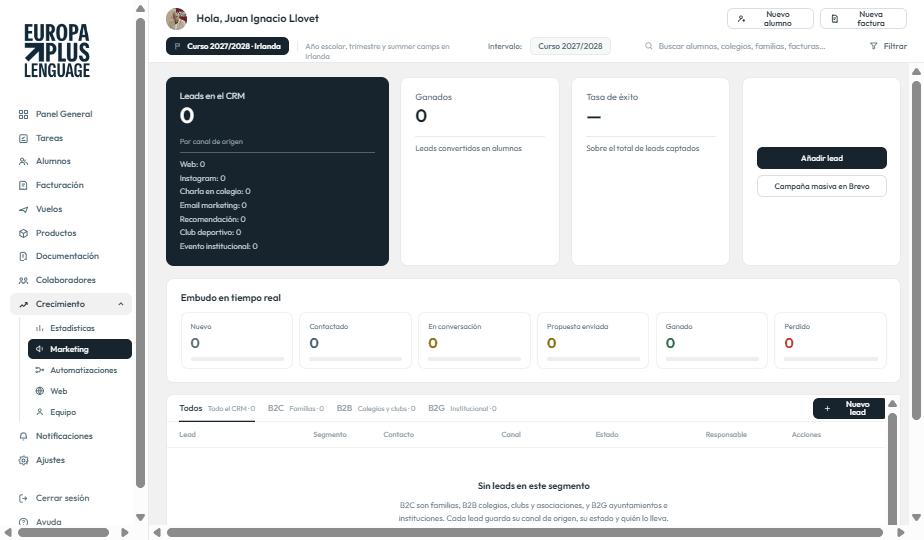Click the main page vertical scrollbar thumb

coord(916,251)
